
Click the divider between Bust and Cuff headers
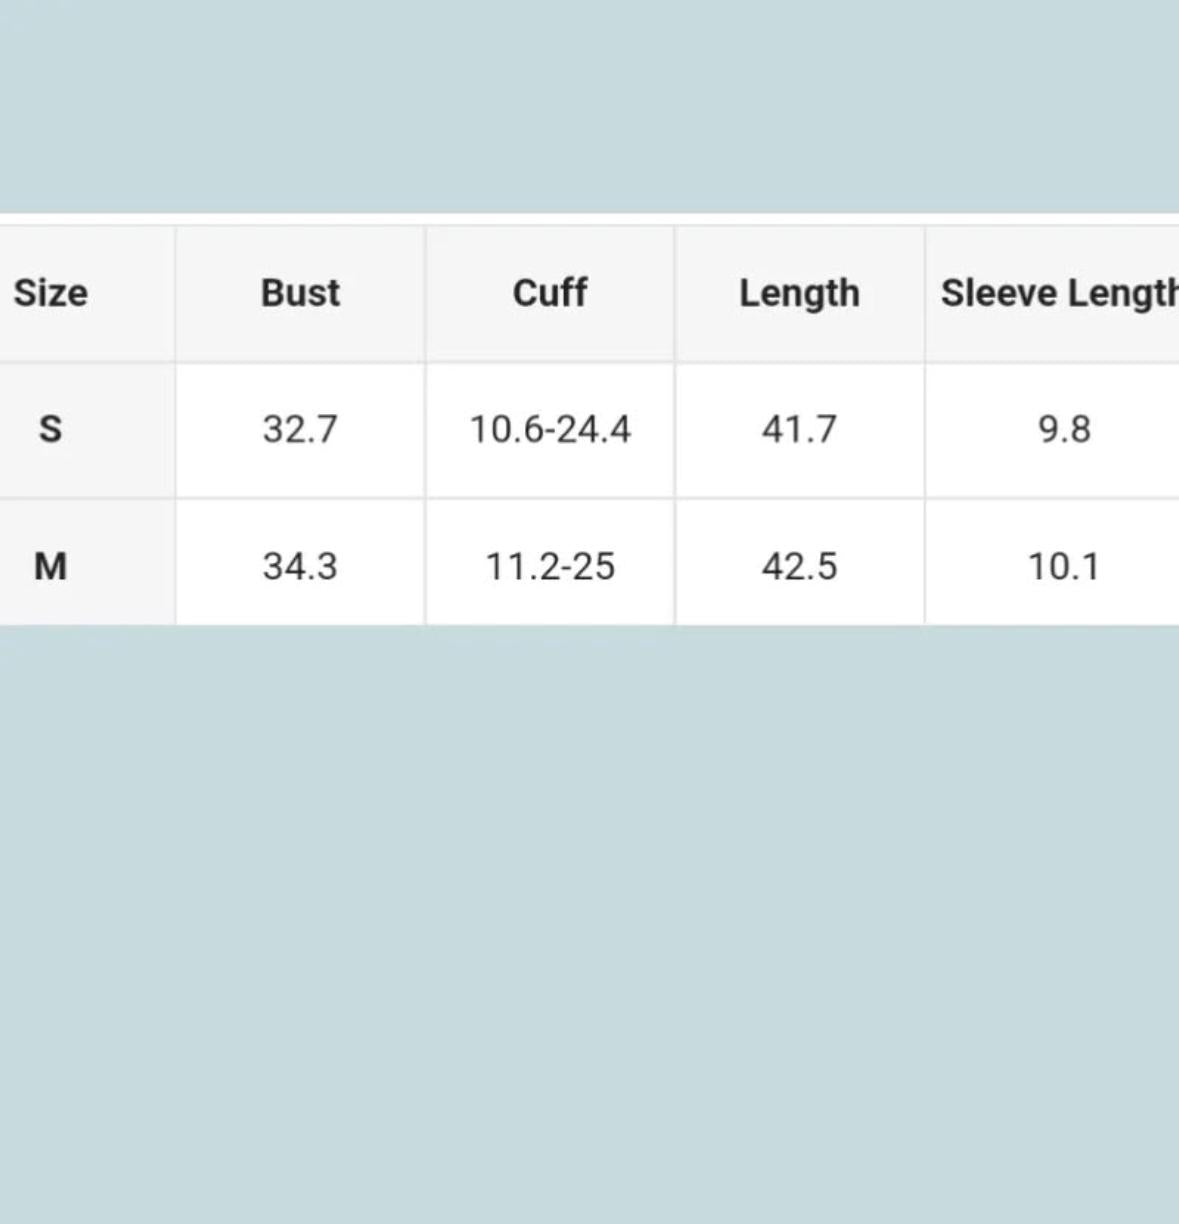click(x=425, y=293)
